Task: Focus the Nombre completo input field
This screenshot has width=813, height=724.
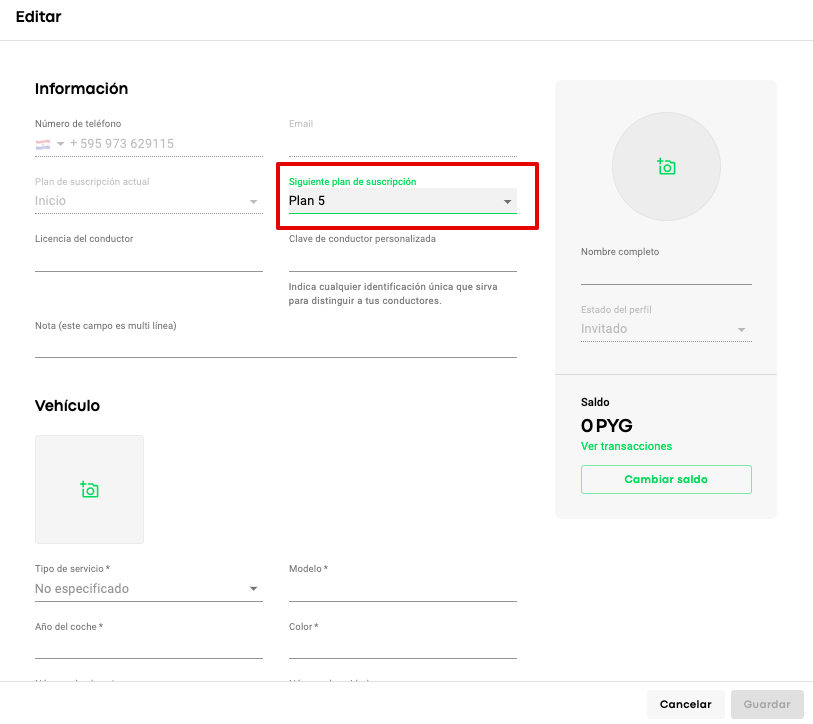Action: coord(666,272)
